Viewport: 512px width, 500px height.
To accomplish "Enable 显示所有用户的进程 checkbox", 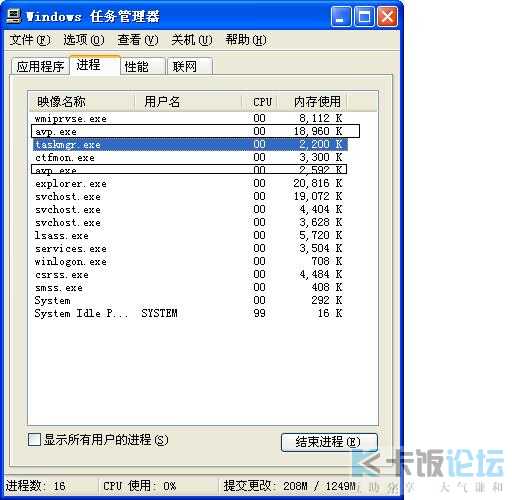I will coord(34,440).
